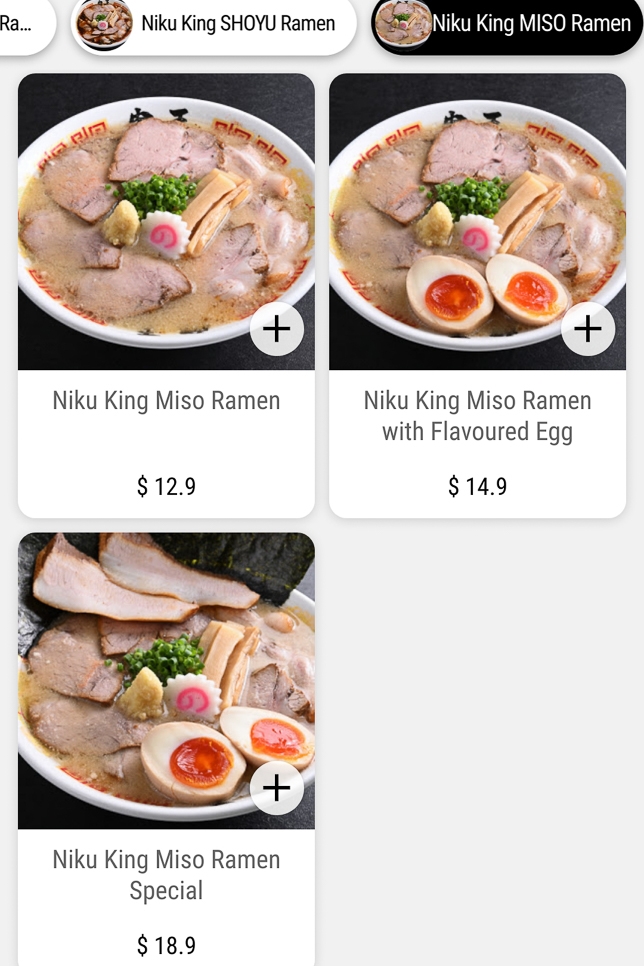Tap the $ 14.9 price
This screenshot has height=966, width=644.
[477, 487]
